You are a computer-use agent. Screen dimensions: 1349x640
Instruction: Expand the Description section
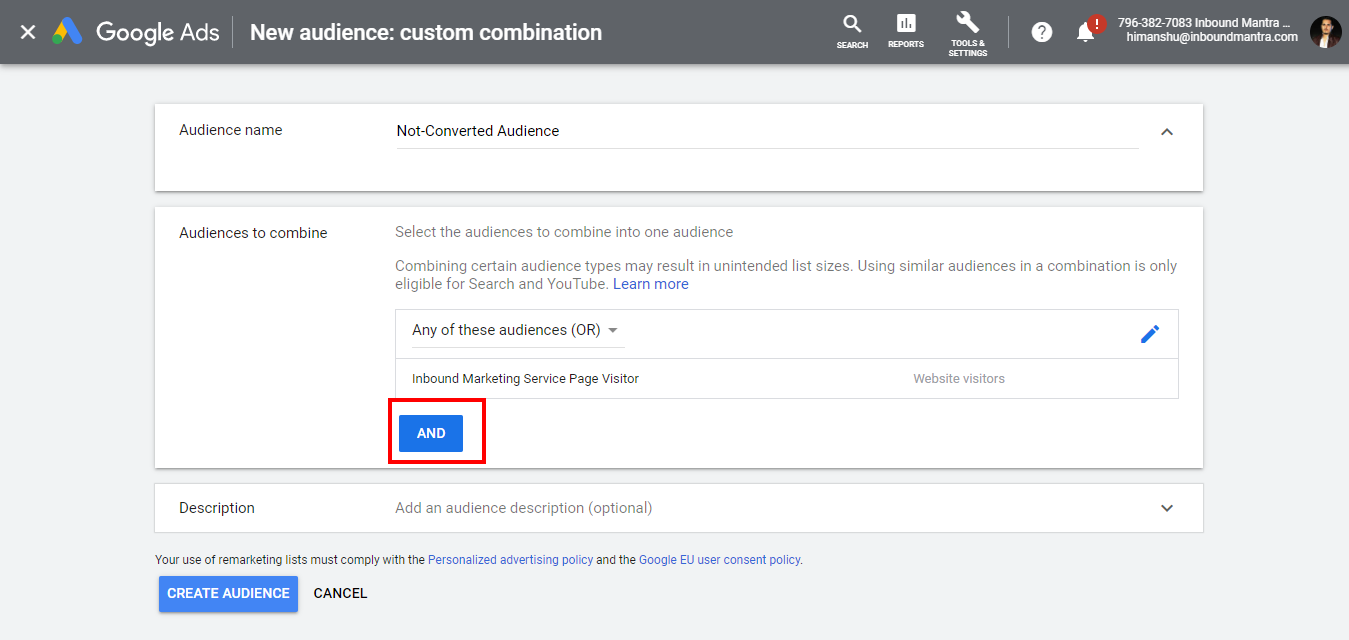tap(1166, 508)
